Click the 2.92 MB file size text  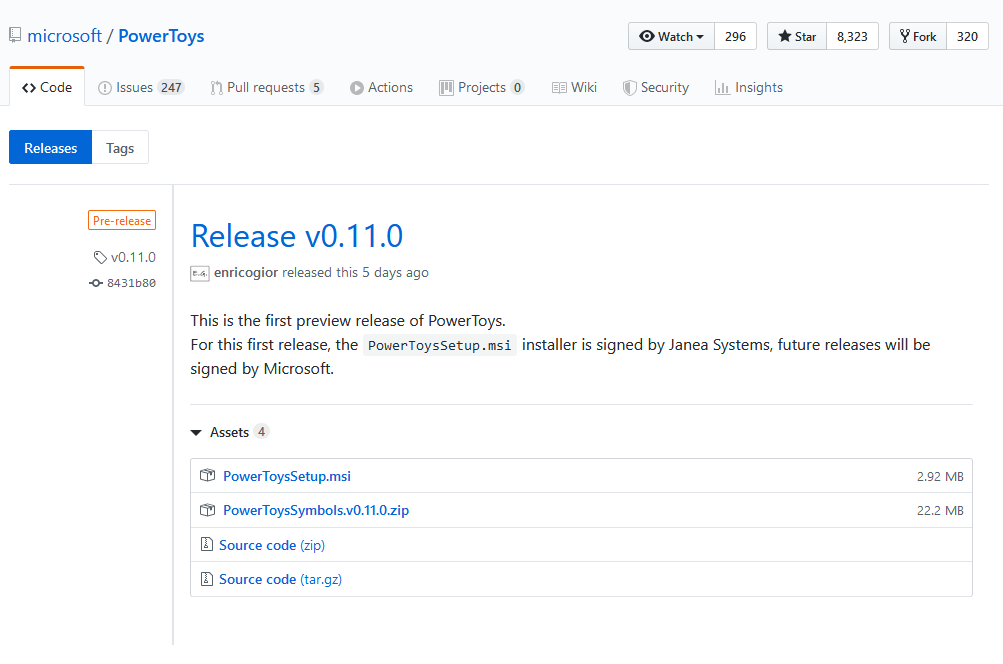click(x=940, y=477)
